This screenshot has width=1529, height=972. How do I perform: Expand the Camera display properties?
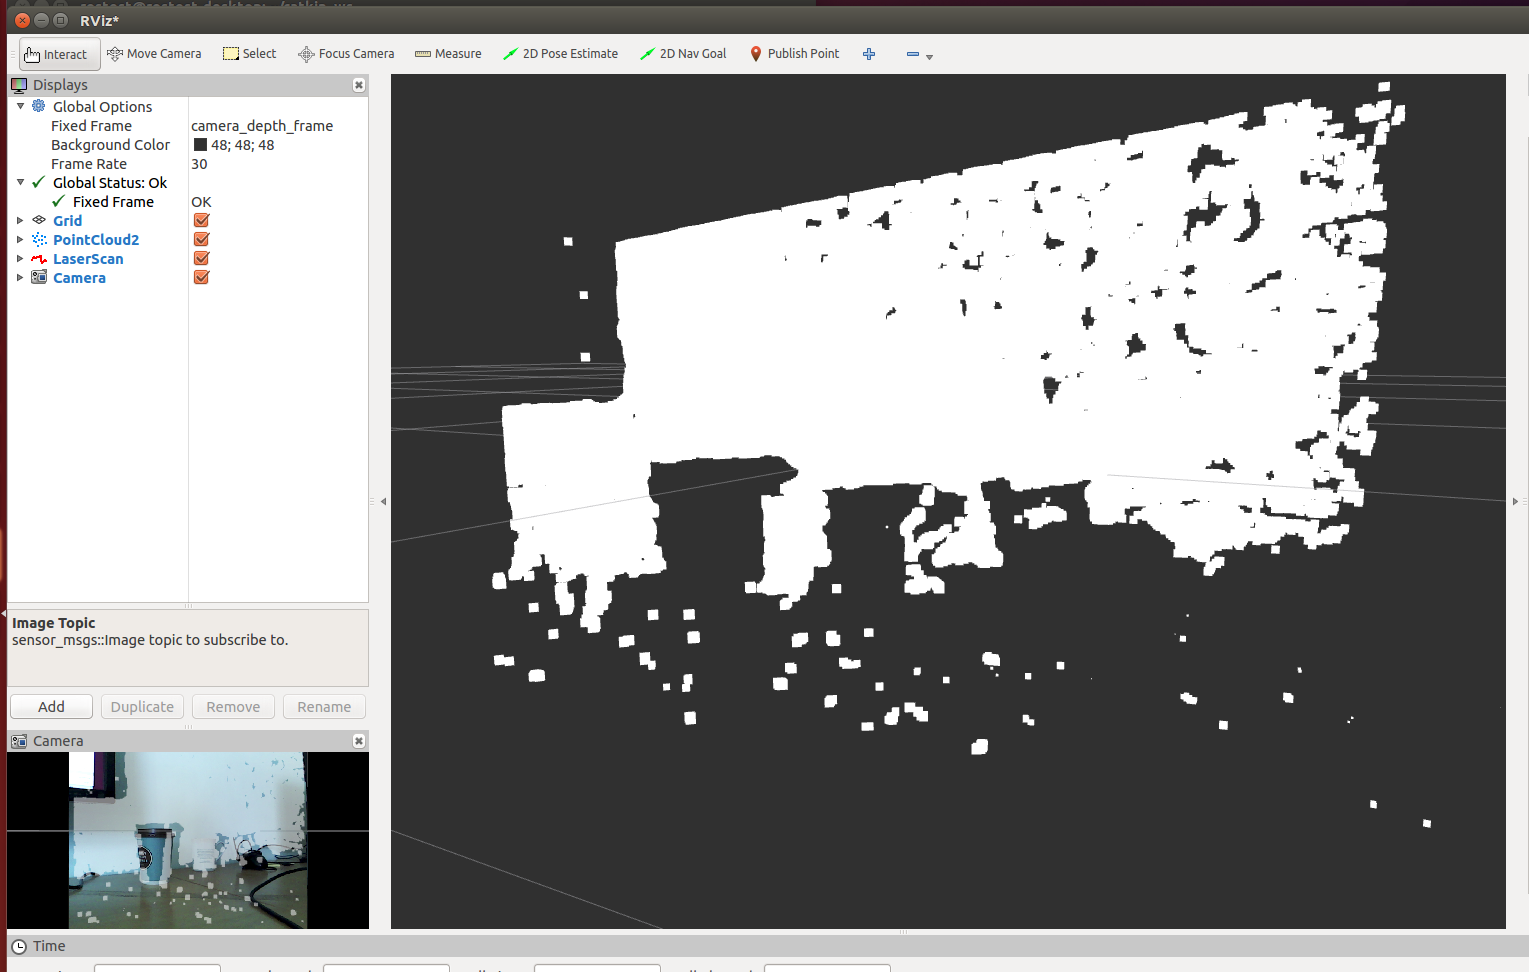[20, 278]
